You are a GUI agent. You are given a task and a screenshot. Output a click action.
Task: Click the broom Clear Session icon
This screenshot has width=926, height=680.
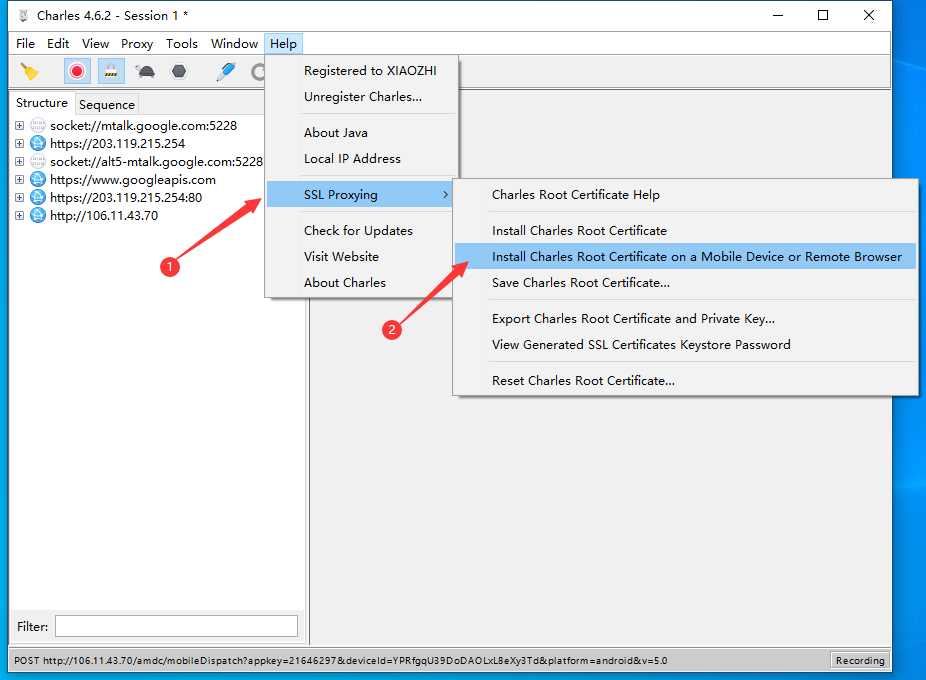coord(29,71)
